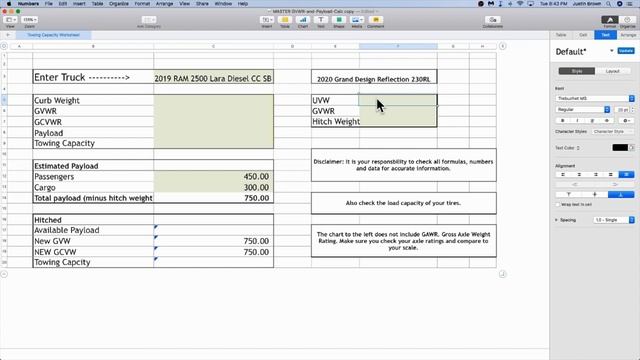
Task: Click the Table toolbar icon
Action: [285, 20]
